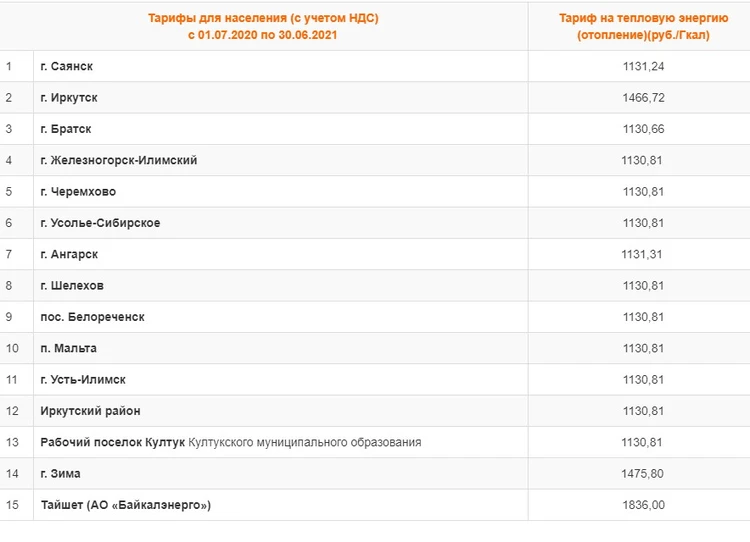This screenshot has width=750, height=542.
Task: Click the г. Черемхово cell
Action: click(x=78, y=192)
